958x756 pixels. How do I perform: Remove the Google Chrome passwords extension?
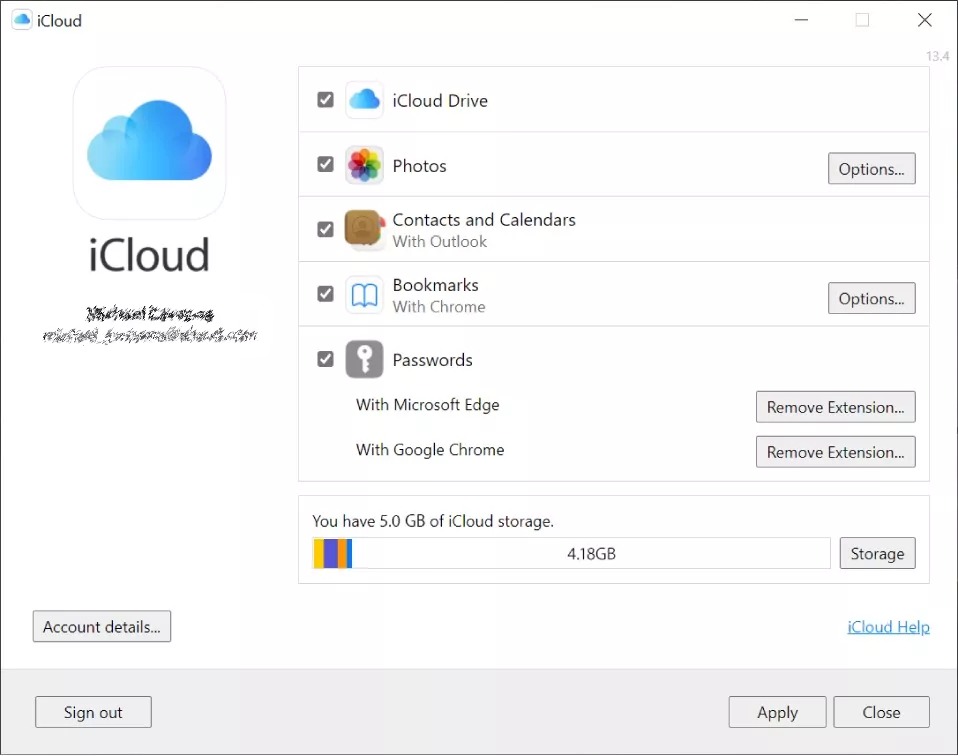(x=835, y=452)
